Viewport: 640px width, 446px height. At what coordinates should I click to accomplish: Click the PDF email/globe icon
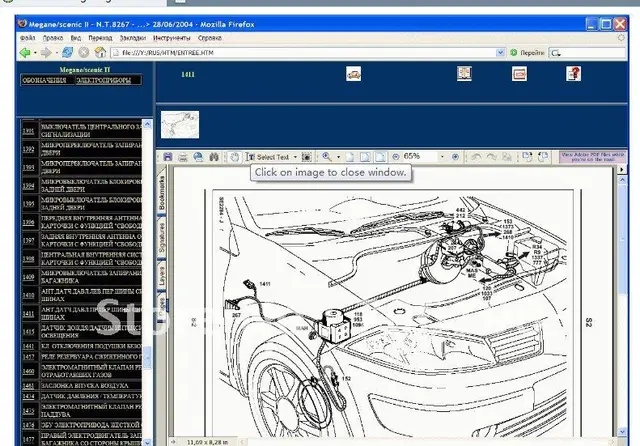(198, 157)
